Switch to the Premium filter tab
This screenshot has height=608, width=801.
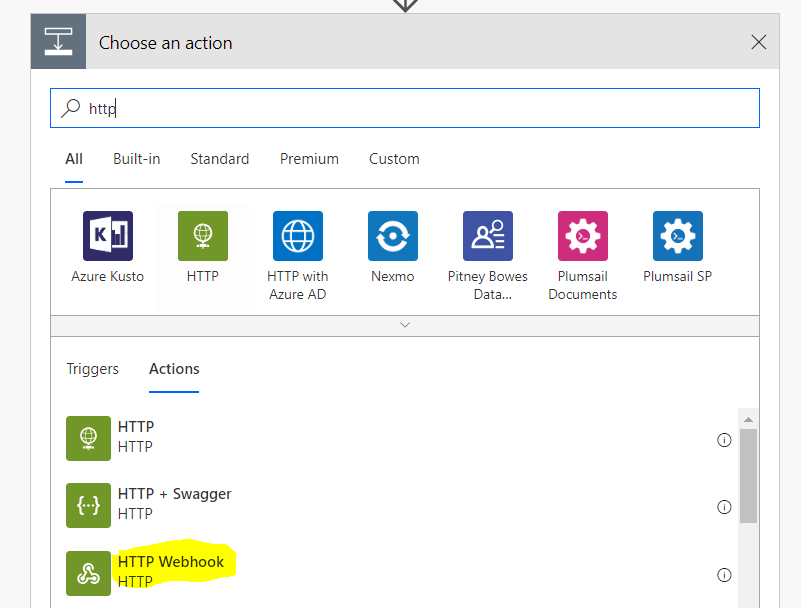(x=309, y=159)
